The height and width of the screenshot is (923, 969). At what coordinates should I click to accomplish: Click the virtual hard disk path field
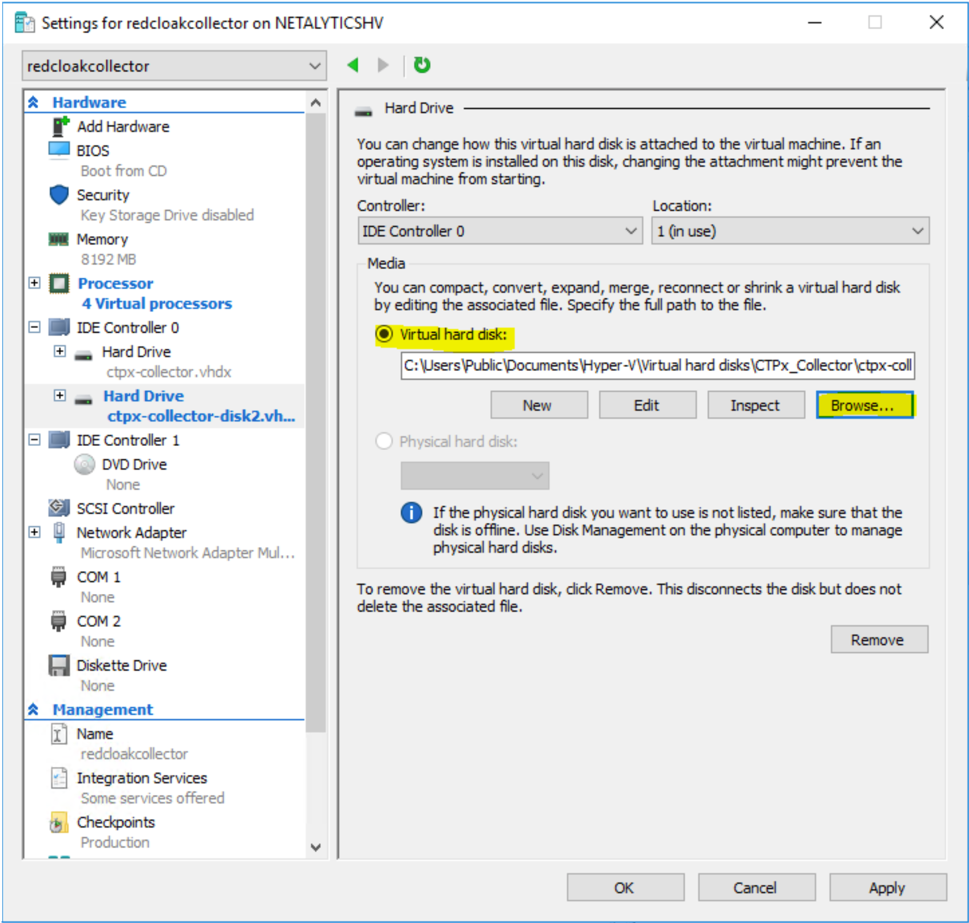(658, 366)
